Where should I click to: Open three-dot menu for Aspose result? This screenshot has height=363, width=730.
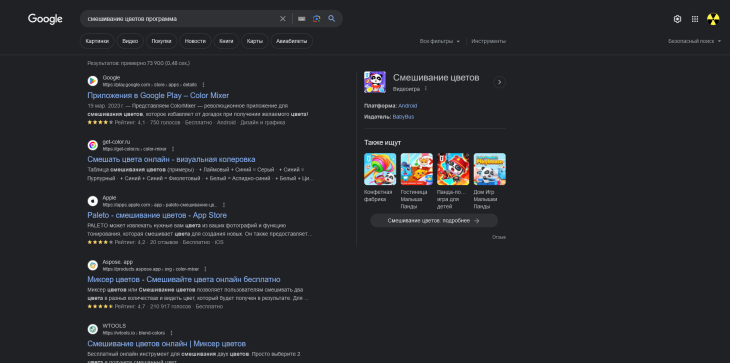[205, 269]
